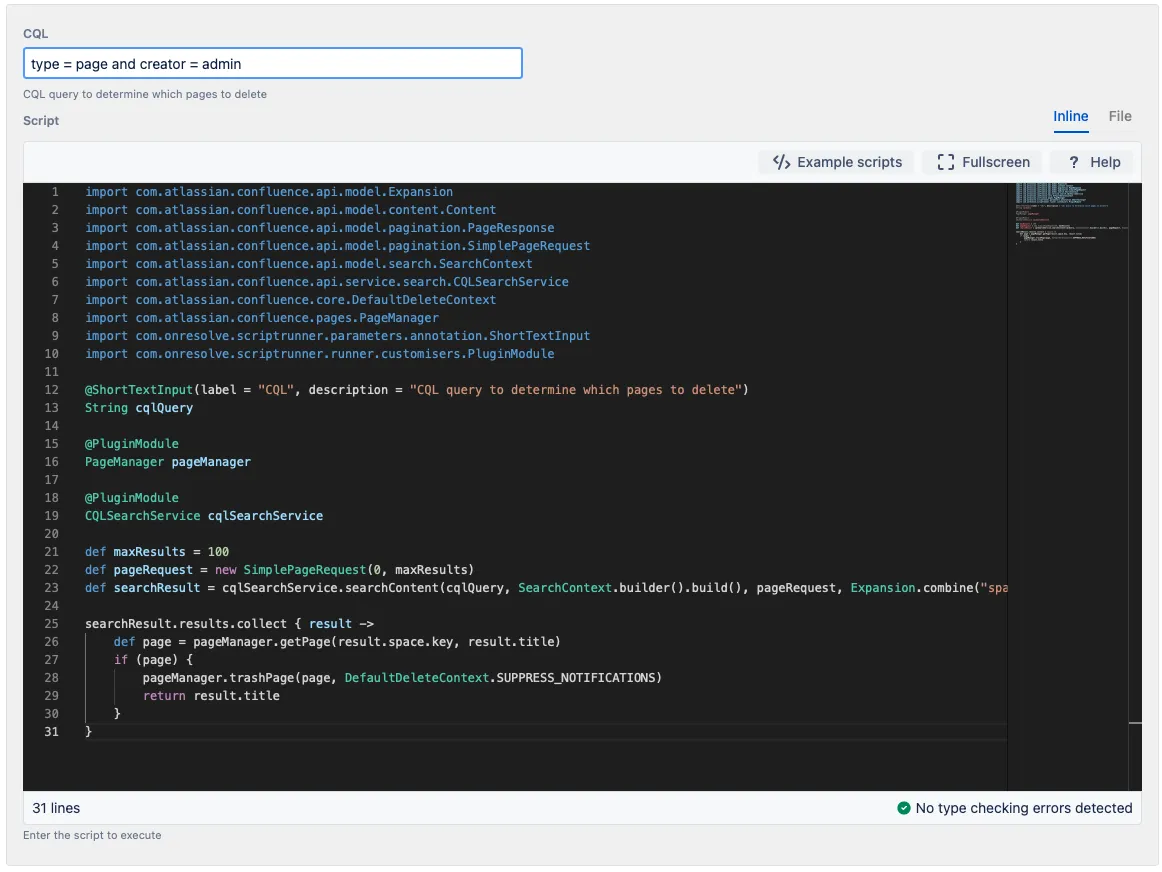The image size is (1162, 872).
Task: Click the import Expansion line
Action: (268, 192)
